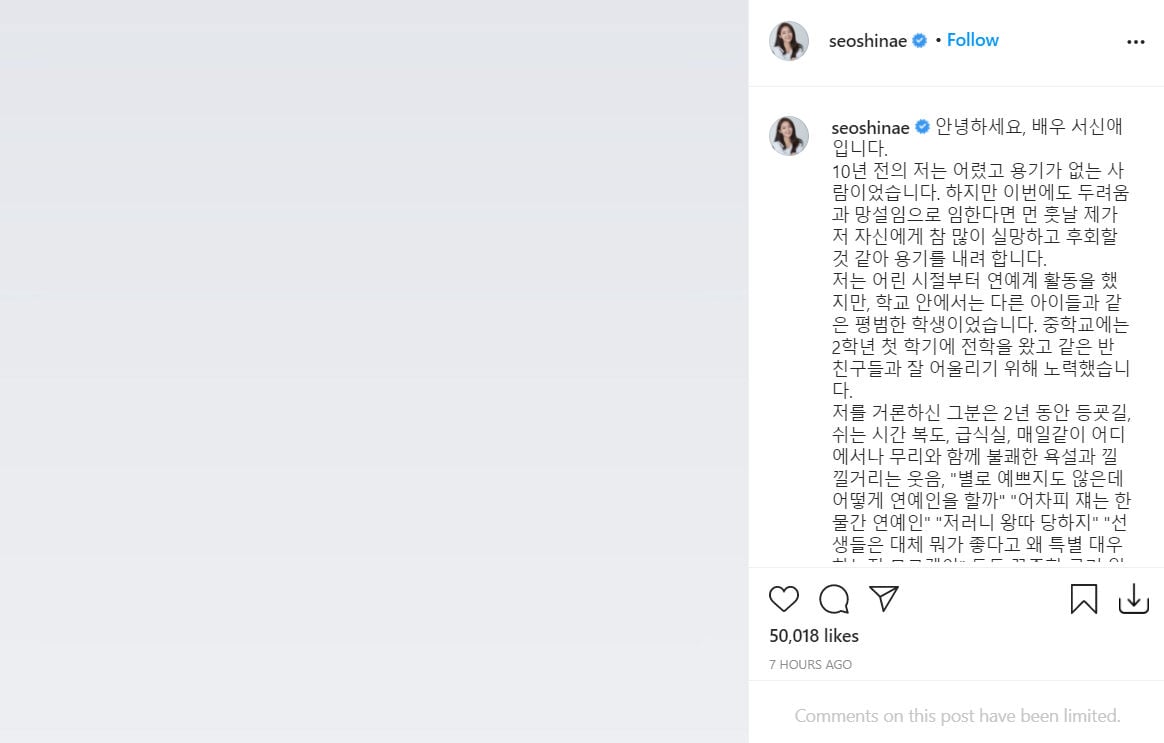The height and width of the screenshot is (743, 1164).
Task: Click the blank post image area
Action: [x=374, y=371]
